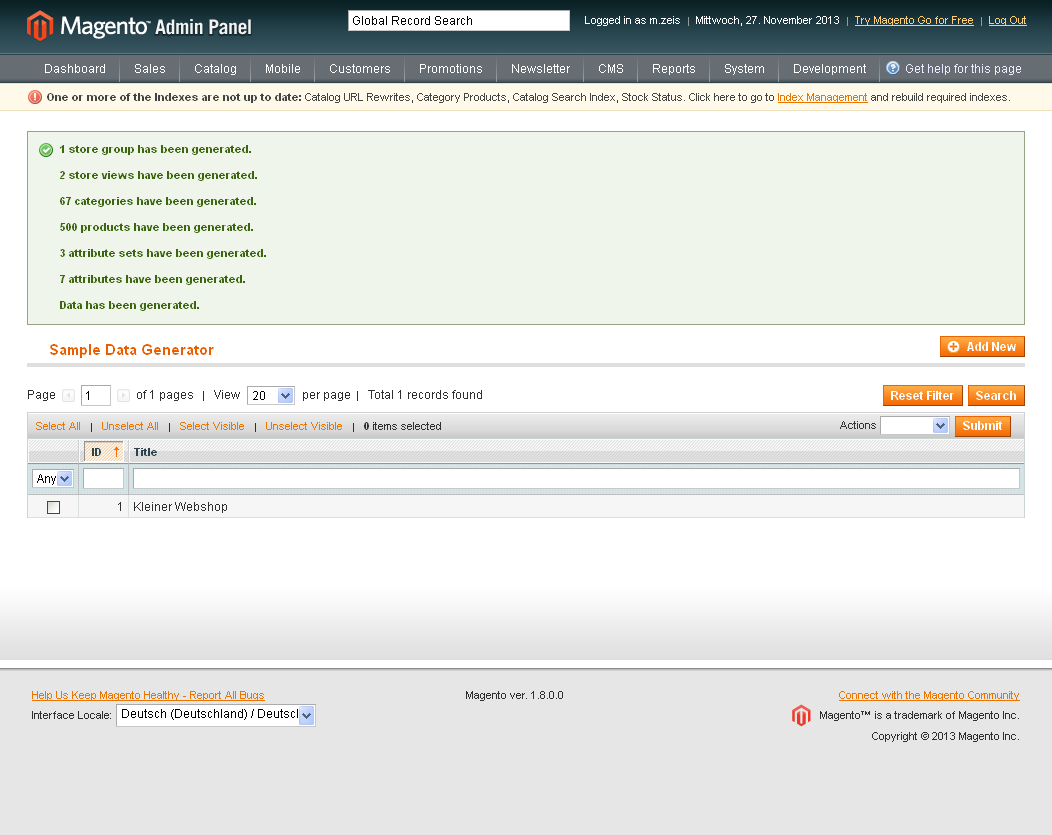
Task: Click the ID filter input field
Action: pyautogui.click(x=103, y=478)
